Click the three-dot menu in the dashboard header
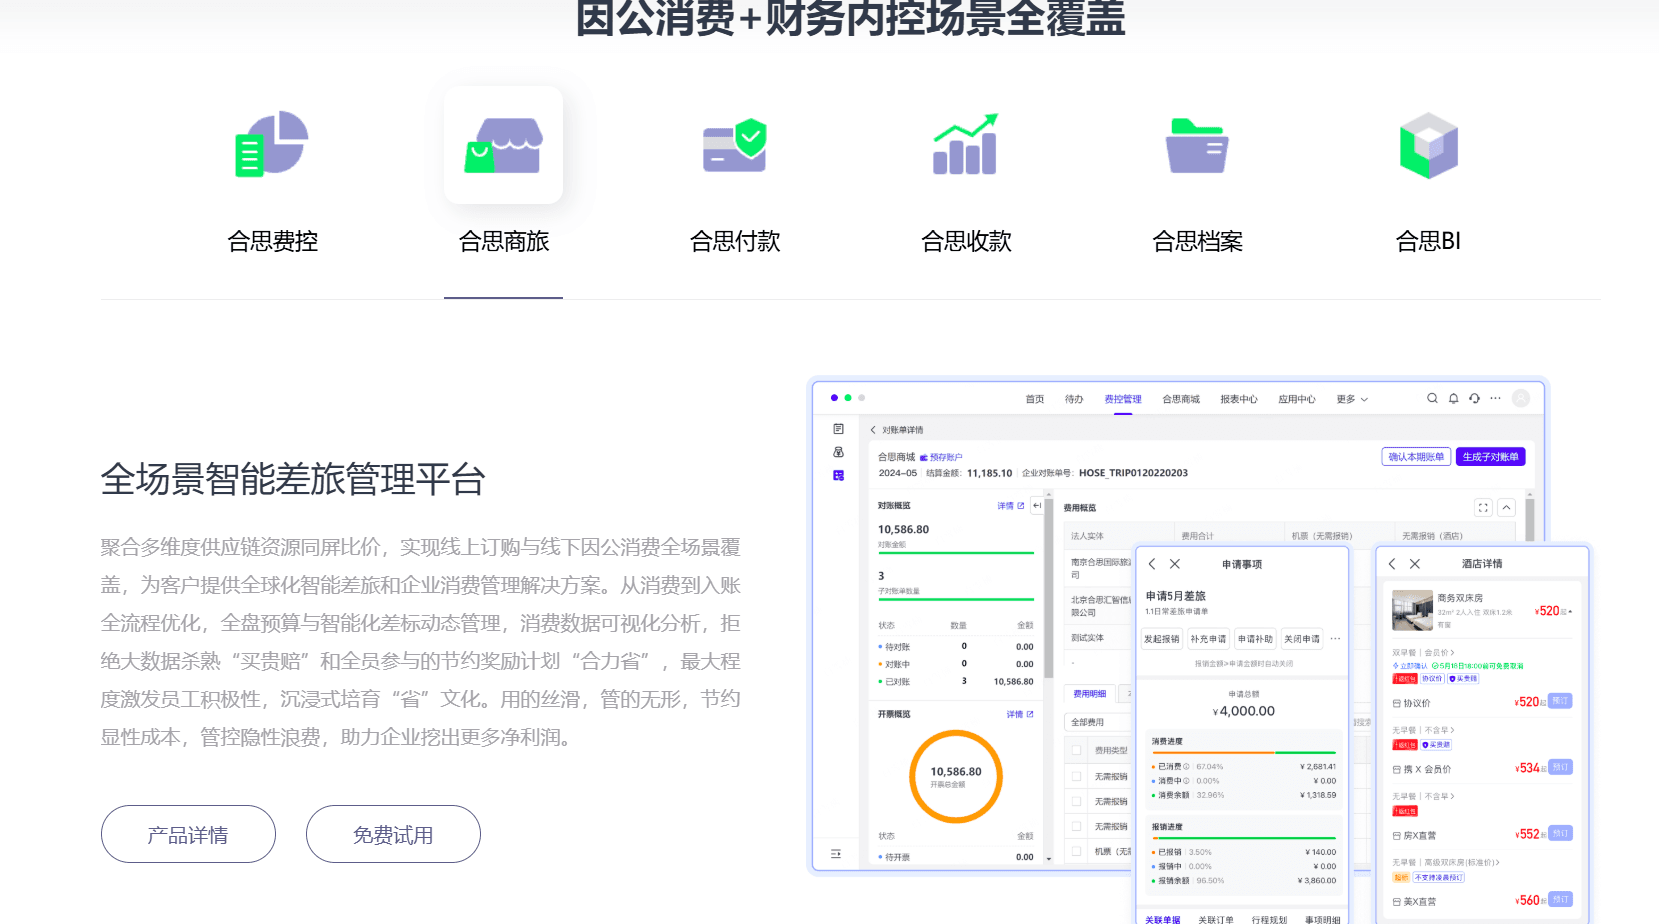 [1495, 398]
